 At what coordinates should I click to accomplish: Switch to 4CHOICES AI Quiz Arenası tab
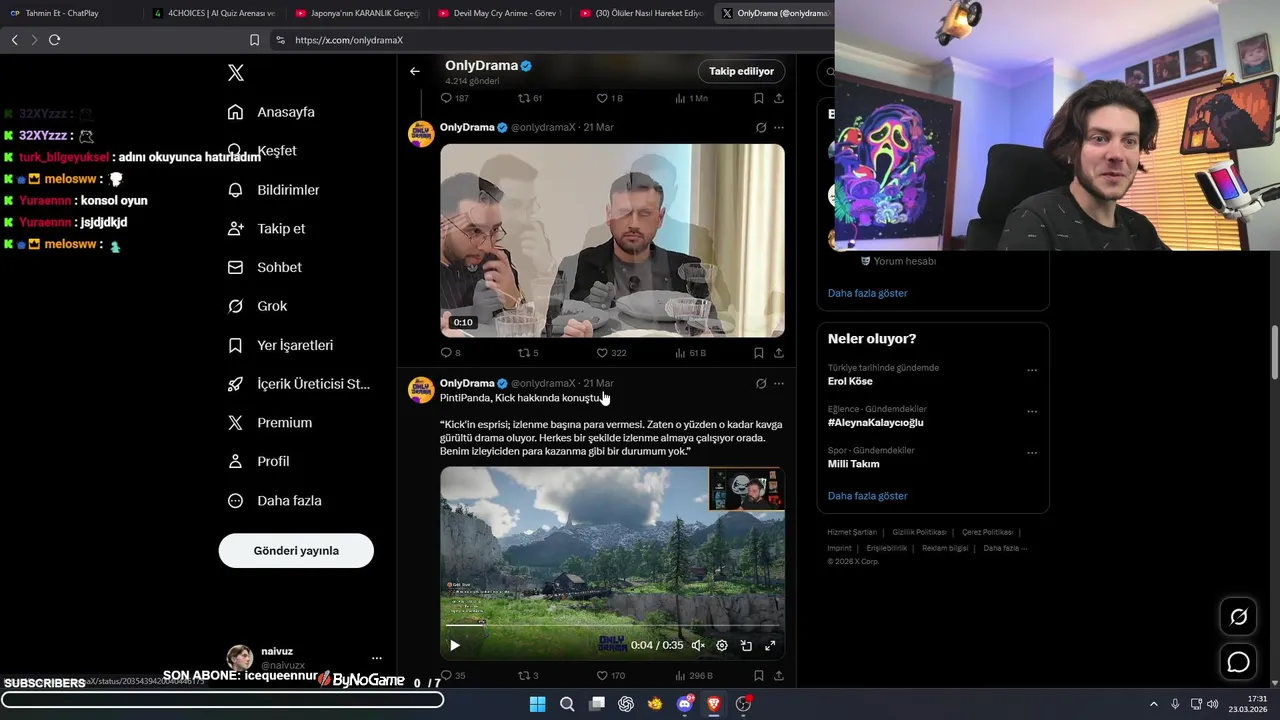click(215, 13)
